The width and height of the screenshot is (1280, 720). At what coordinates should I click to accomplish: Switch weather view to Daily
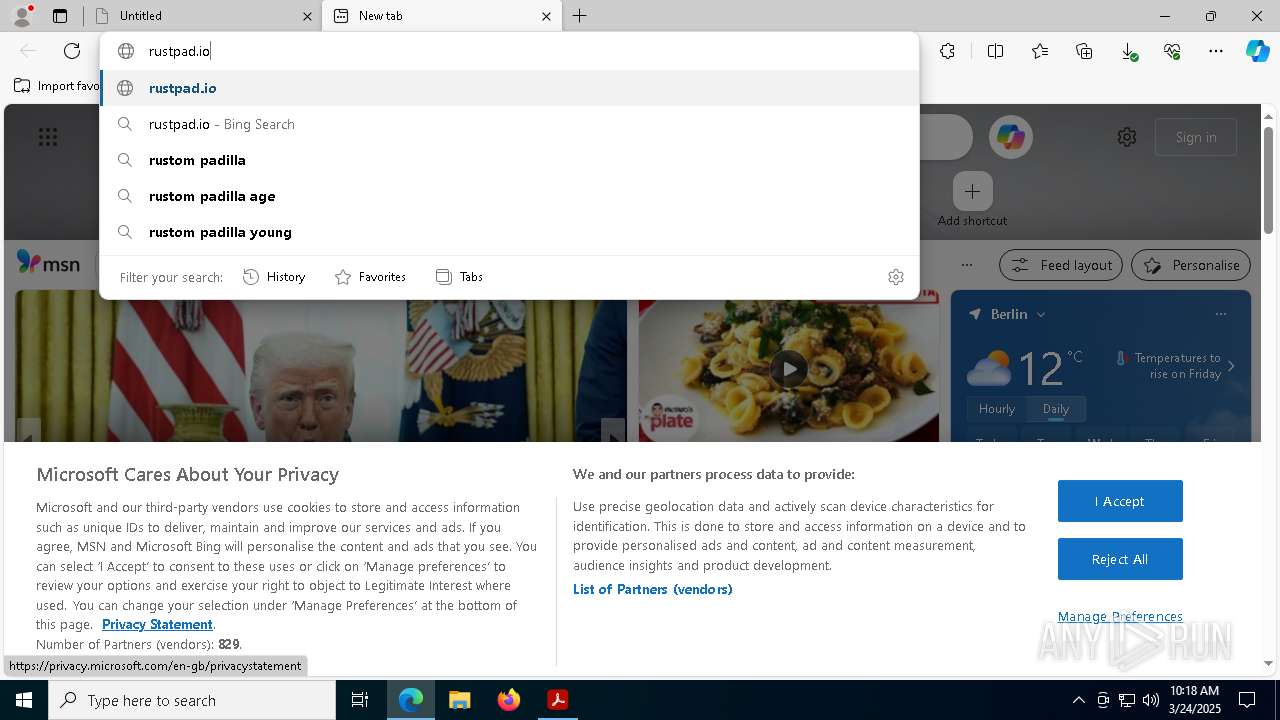pos(1056,409)
